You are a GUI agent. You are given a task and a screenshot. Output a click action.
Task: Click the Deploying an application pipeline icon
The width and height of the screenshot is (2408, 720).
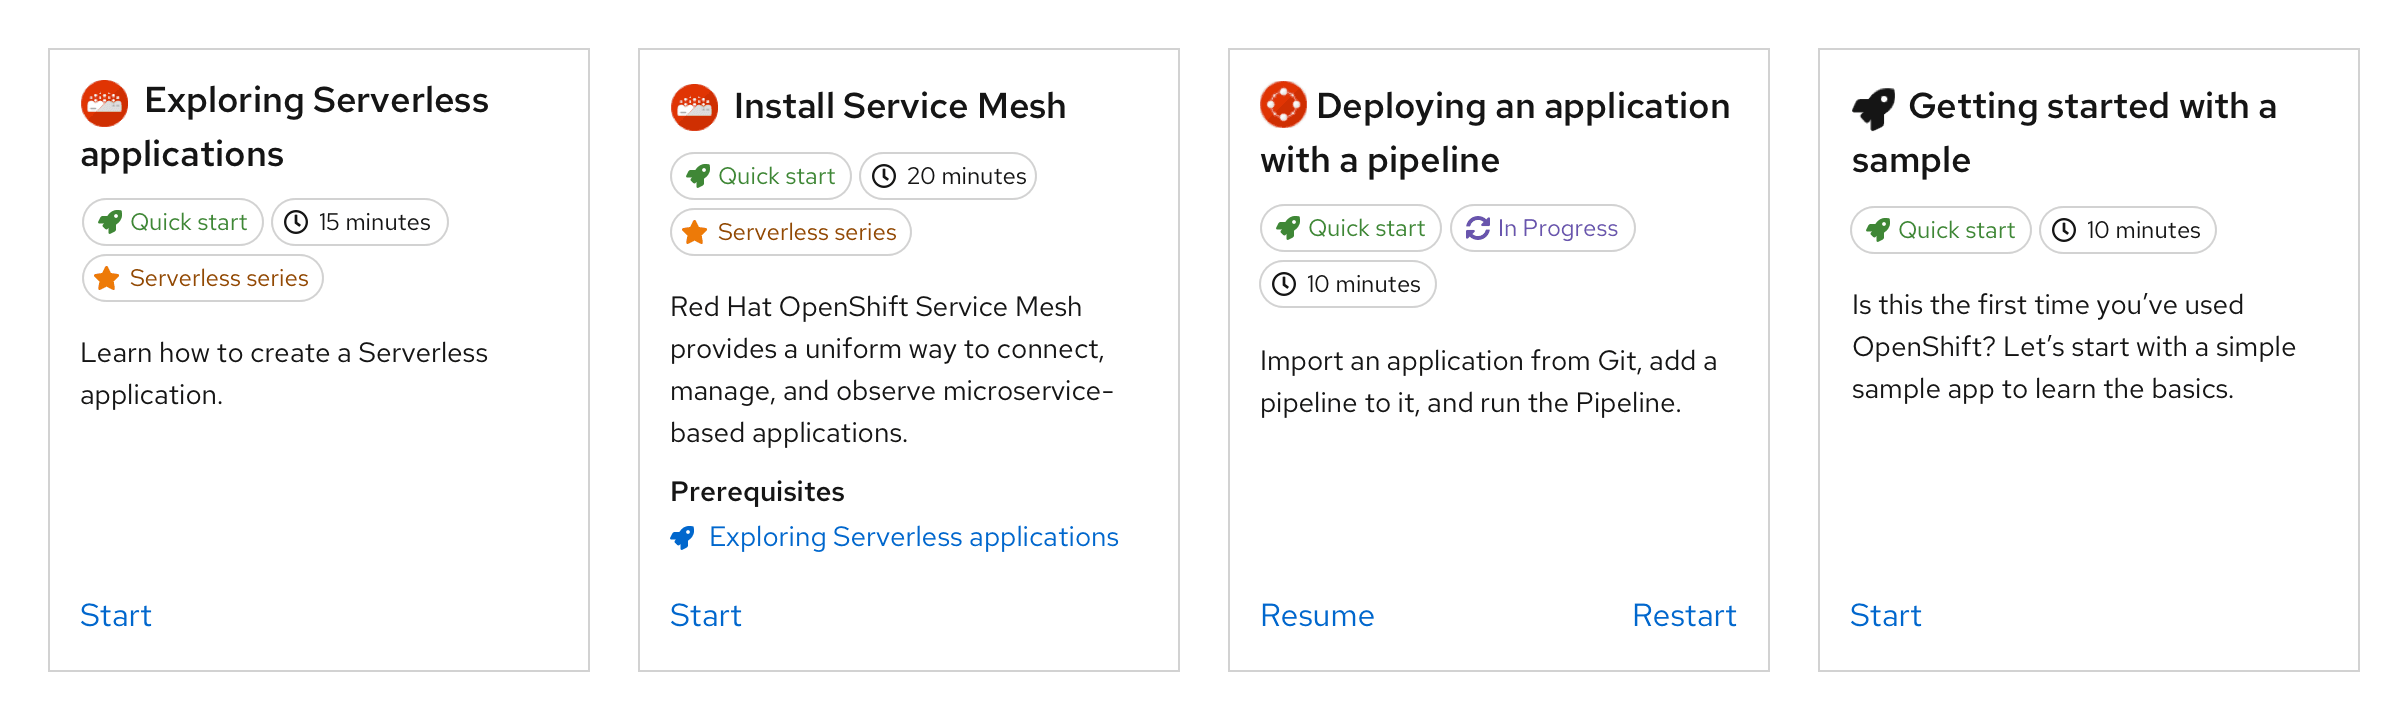tap(1283, 105)
